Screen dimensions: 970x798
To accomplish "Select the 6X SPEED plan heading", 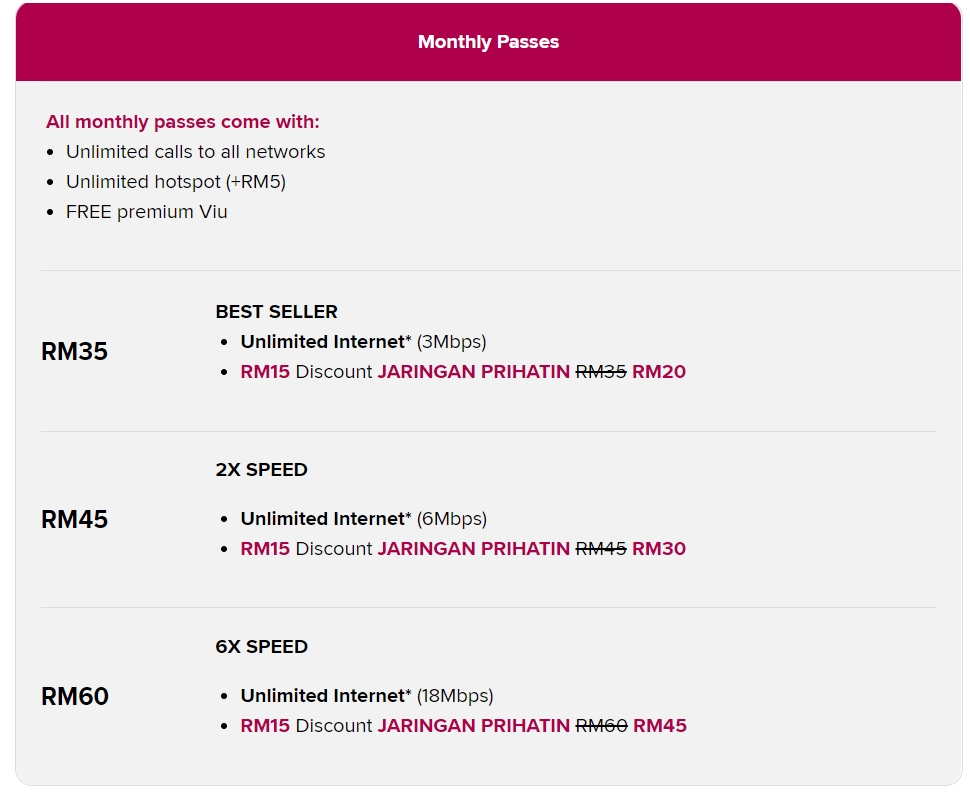I will pyautogui.click(x=261, y=647).
